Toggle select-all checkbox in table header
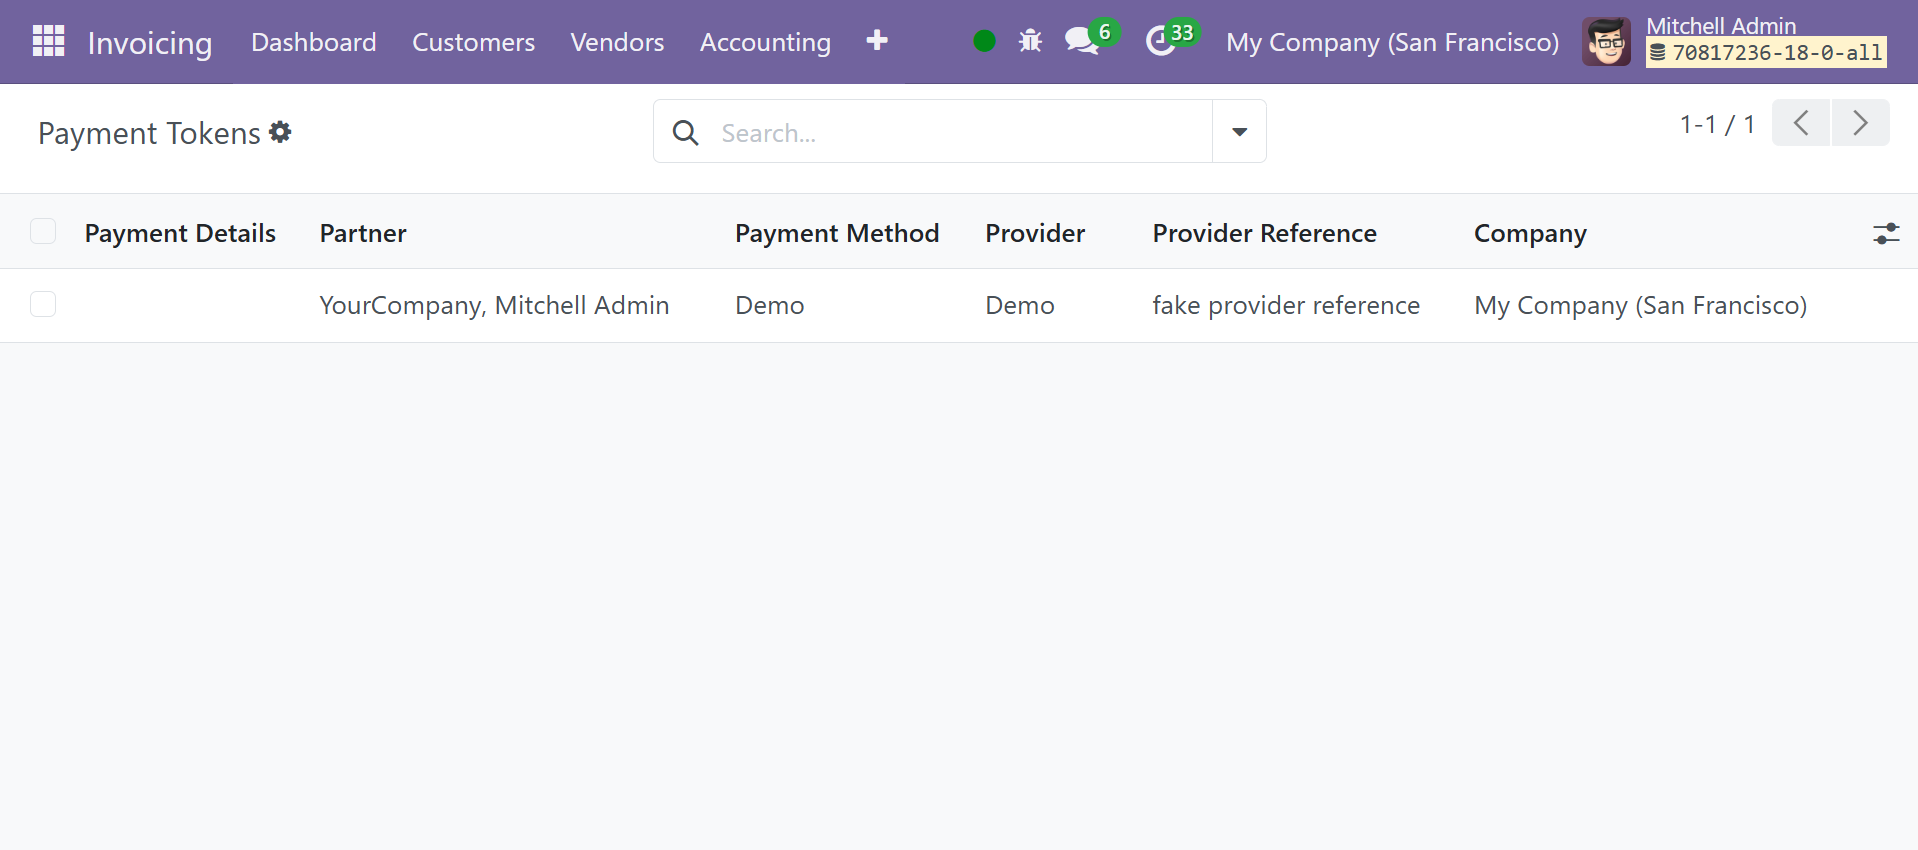This screenshot has height=850, width=1918. pyautogui.click(x=43, y=232)
